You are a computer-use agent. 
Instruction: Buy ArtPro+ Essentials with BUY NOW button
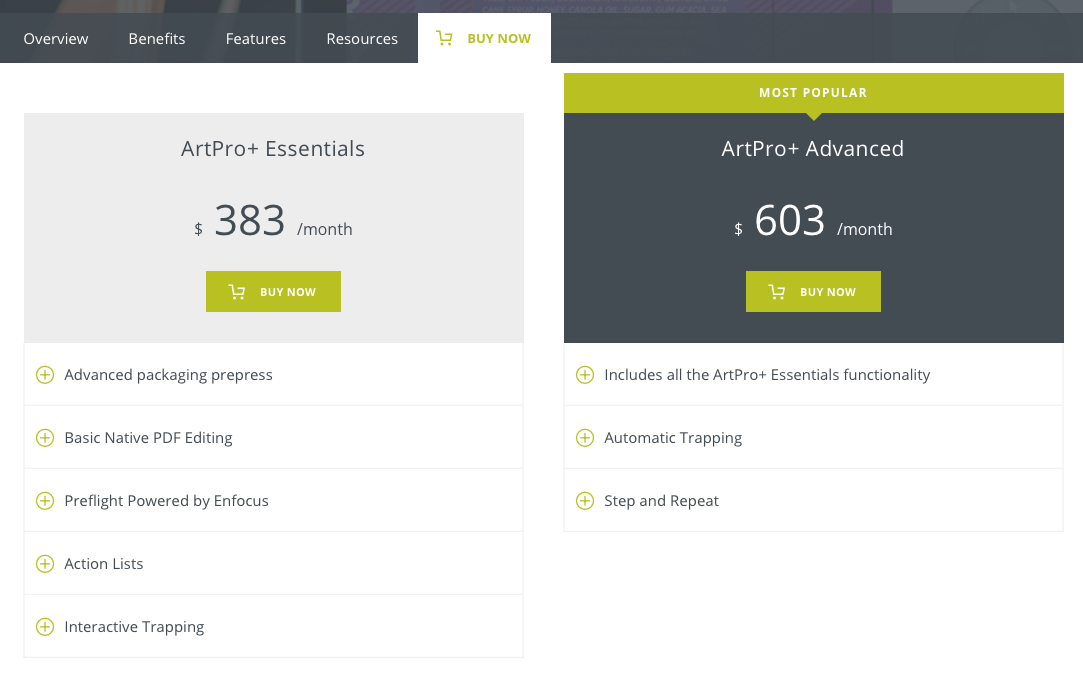[x=274, y=292]
